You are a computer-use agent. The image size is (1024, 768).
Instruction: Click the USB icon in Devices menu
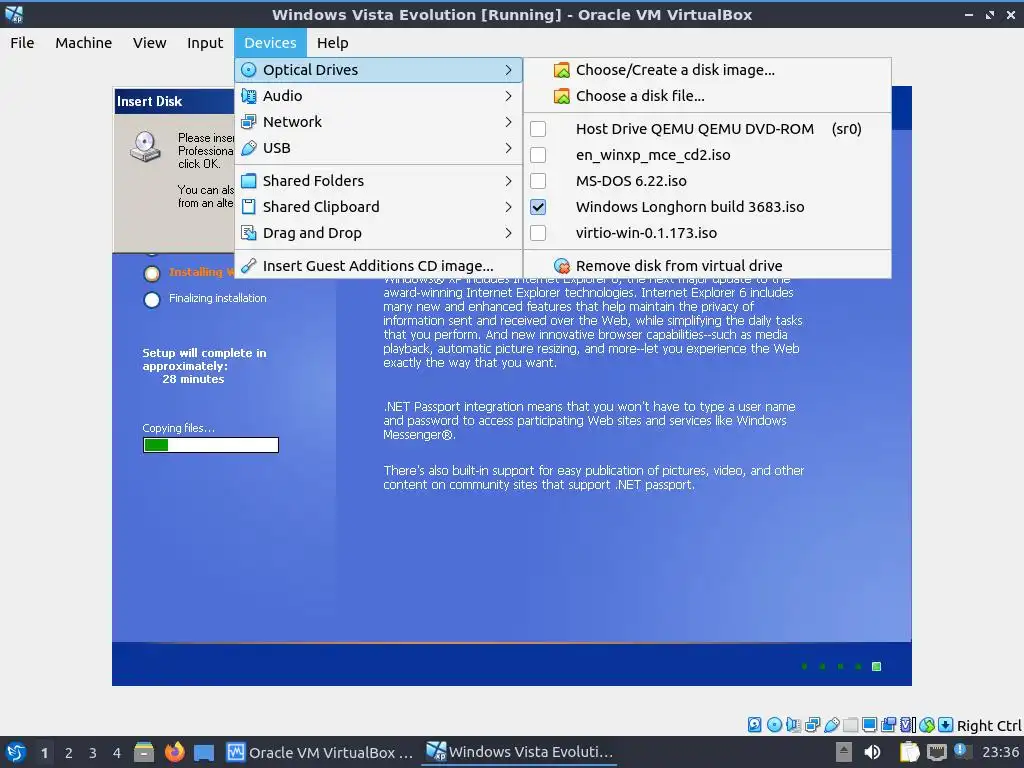click(249, 148)
